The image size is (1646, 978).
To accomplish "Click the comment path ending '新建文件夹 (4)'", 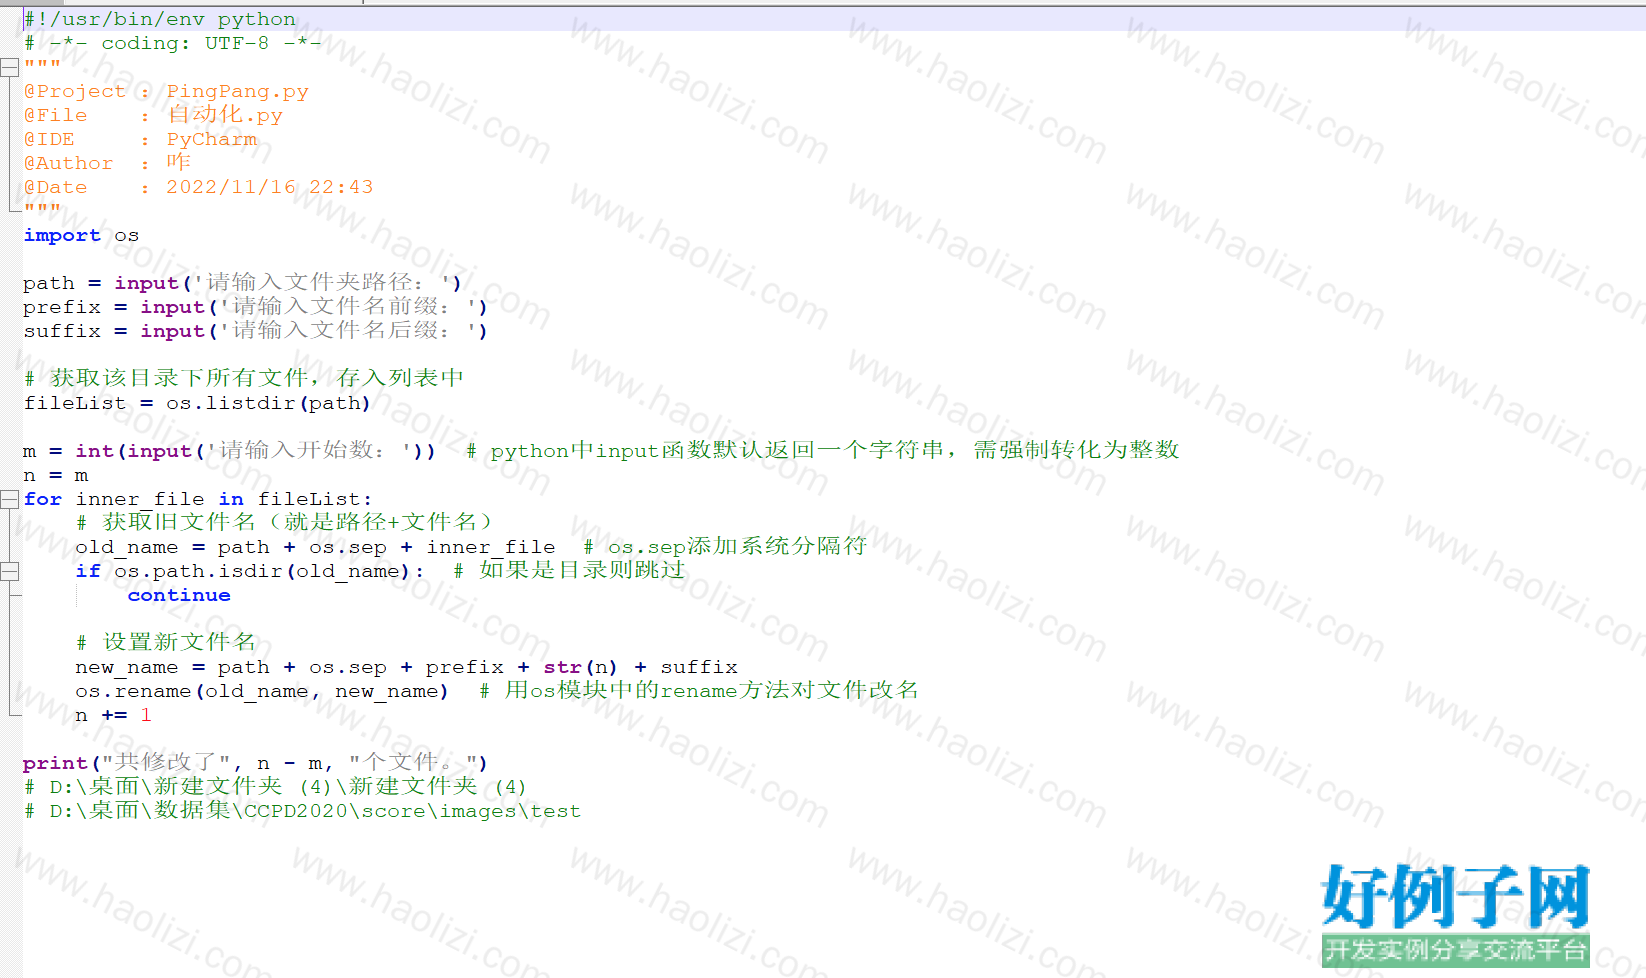I will pos(275,787).
